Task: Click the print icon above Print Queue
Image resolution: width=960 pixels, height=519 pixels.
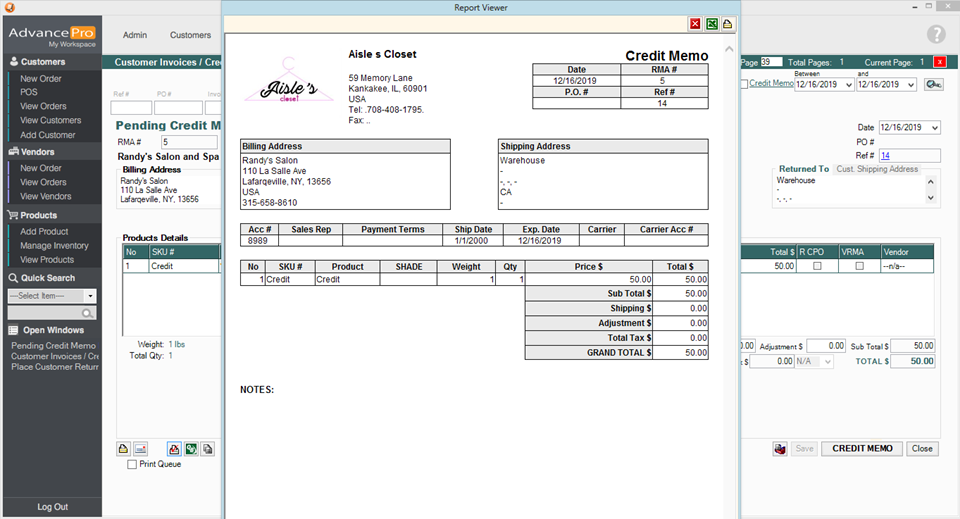Action: [x=124, y=449]
